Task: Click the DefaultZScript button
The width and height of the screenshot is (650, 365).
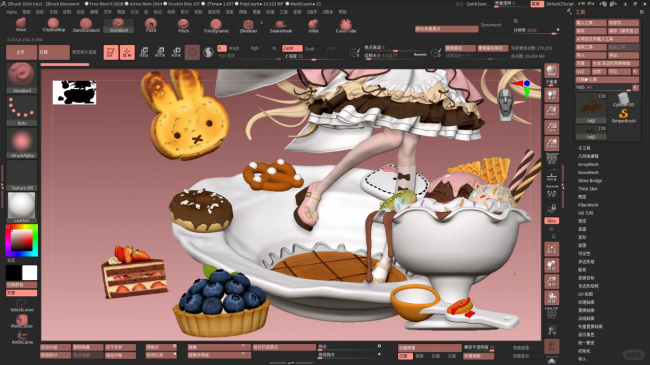Action: [560, 4]
